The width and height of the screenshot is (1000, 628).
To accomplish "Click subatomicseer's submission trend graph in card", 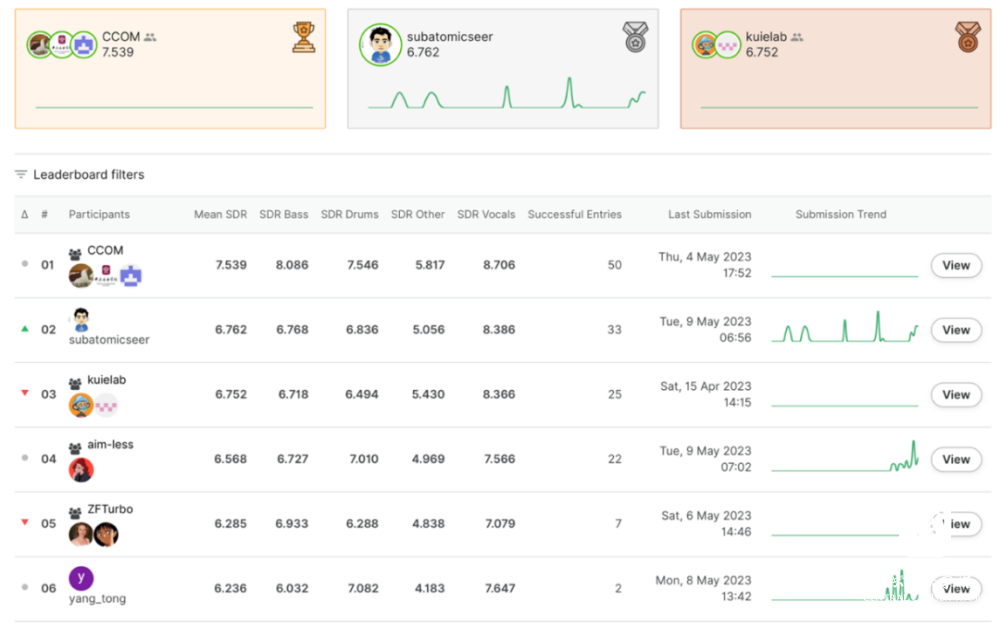I will point(506,94).
